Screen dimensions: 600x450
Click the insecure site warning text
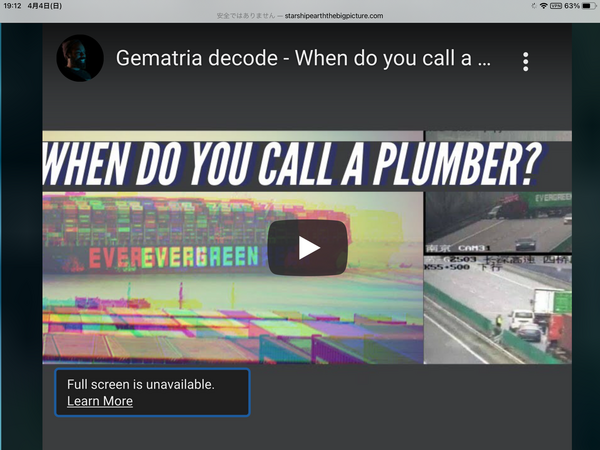pyautogui.click(x=249, y=16)
